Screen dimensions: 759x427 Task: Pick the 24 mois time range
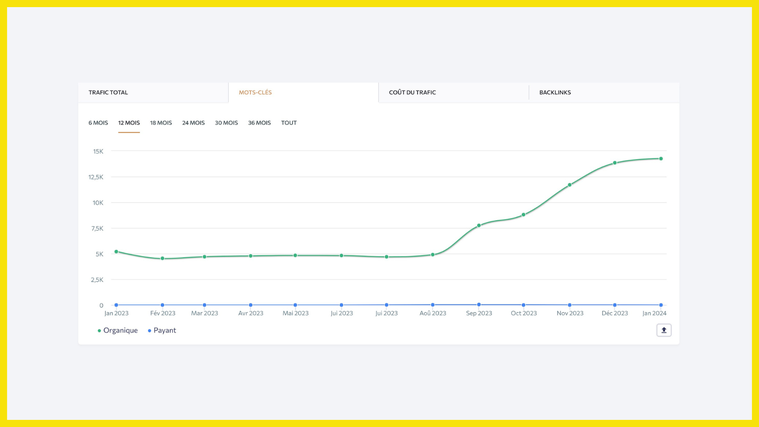(x=193, y=123)
